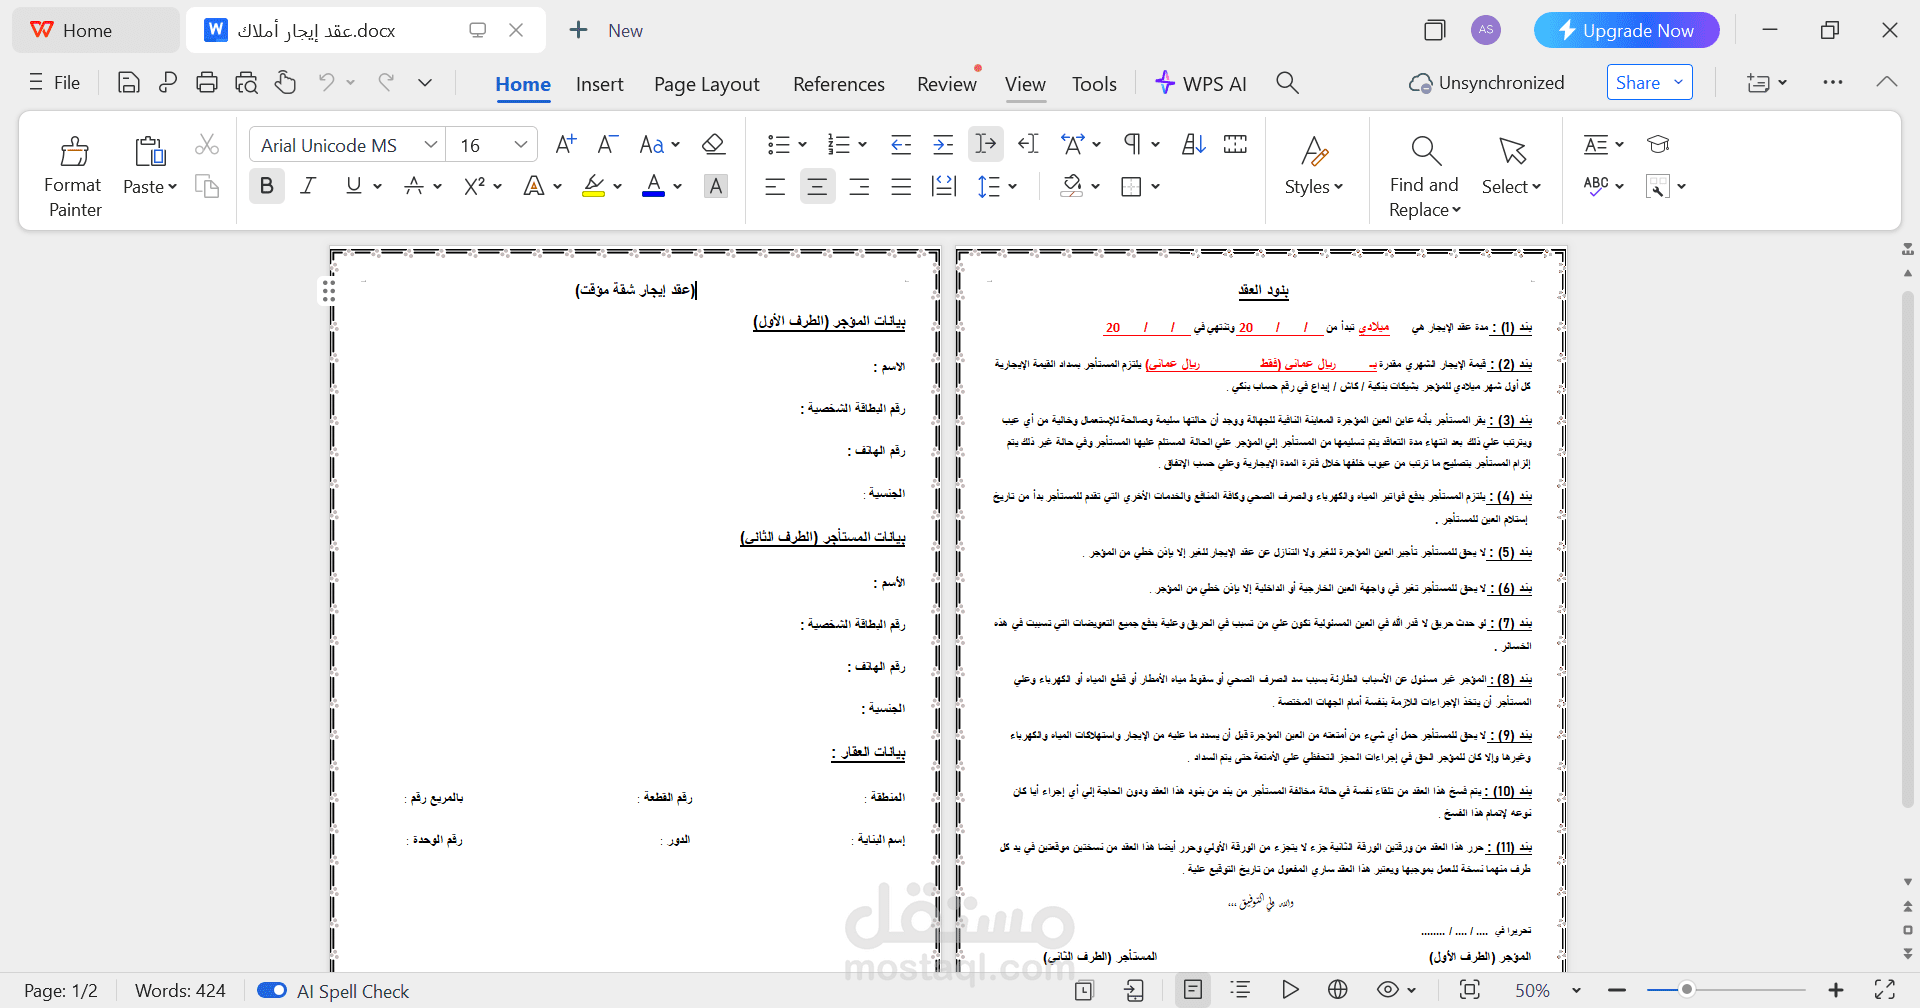Click the Cut scissors icon

pyautogui.click(x=207, y=145)
